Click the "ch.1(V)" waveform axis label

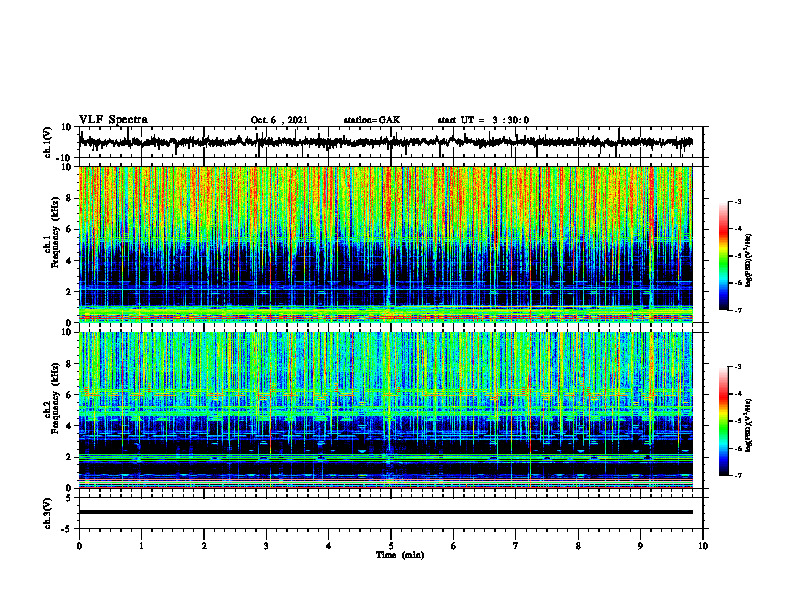[47, 142]
